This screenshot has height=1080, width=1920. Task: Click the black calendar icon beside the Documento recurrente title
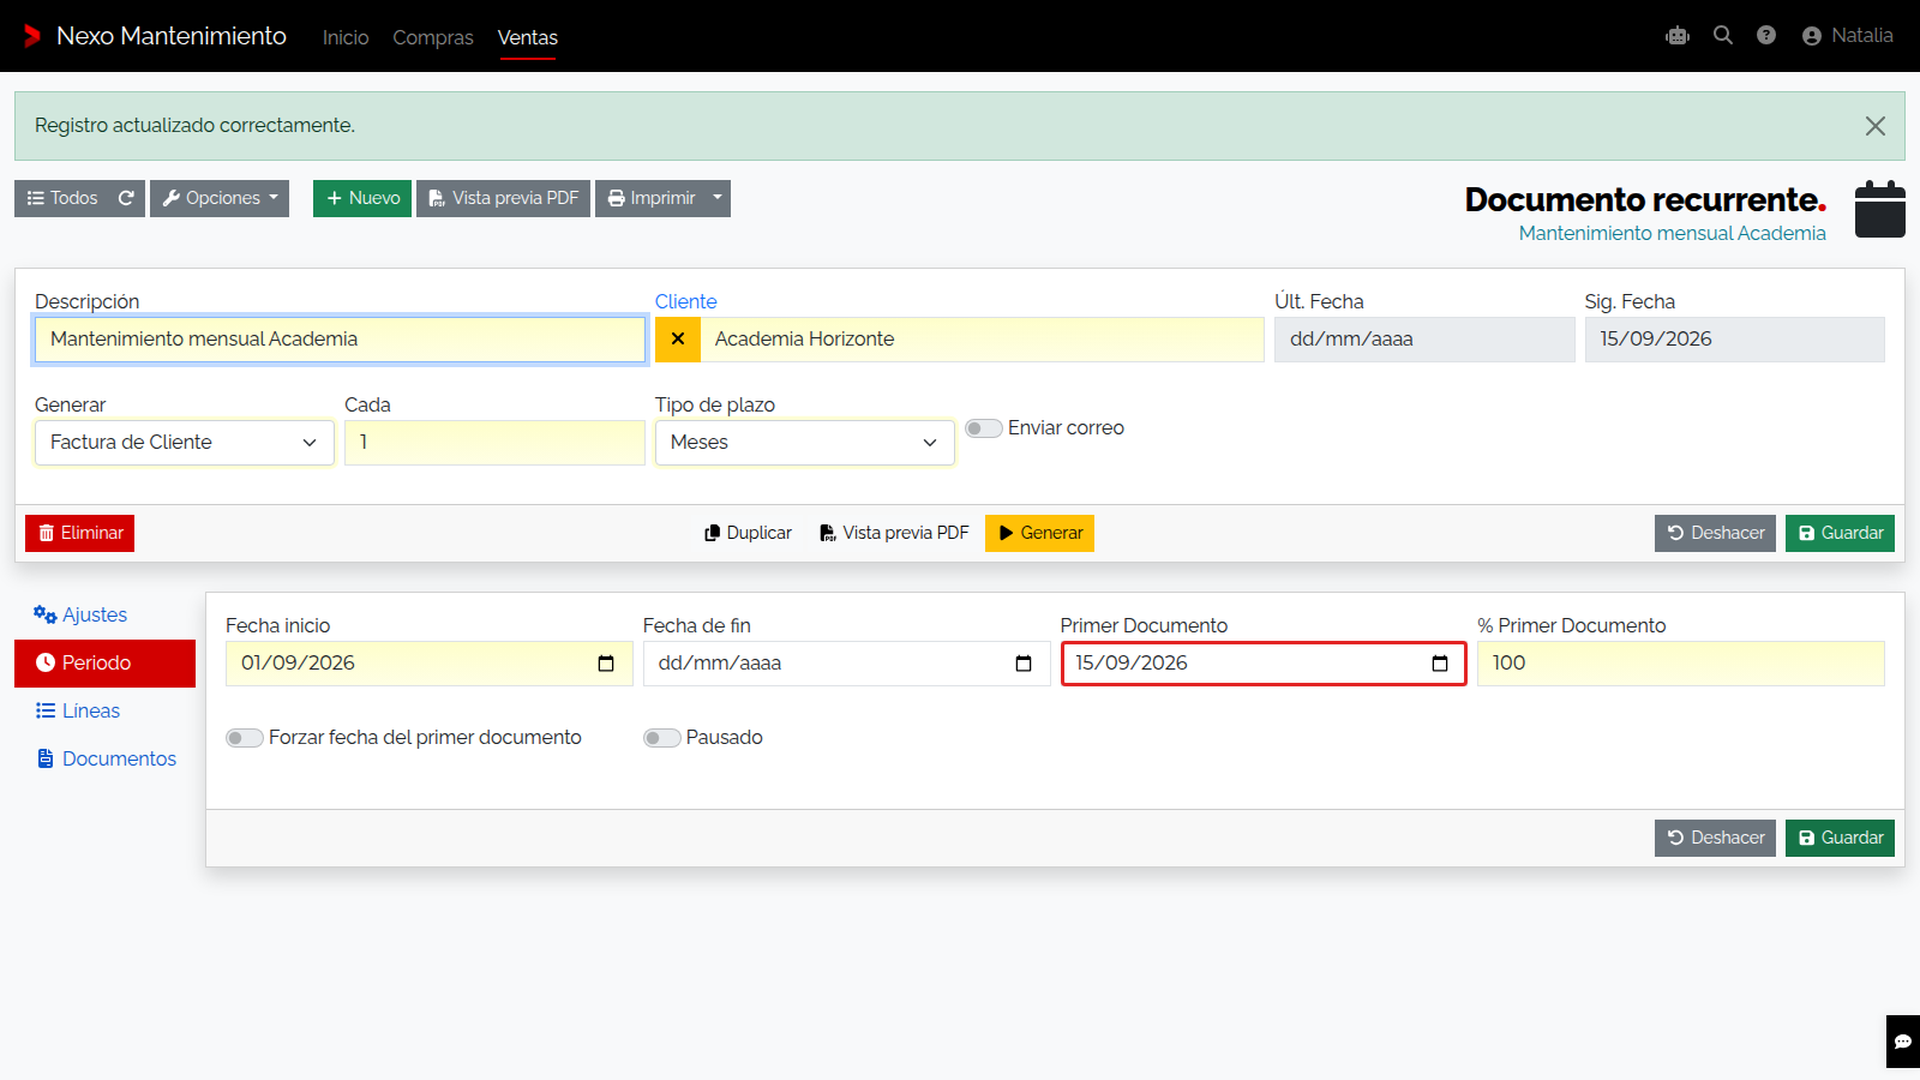pos(1880,209)
